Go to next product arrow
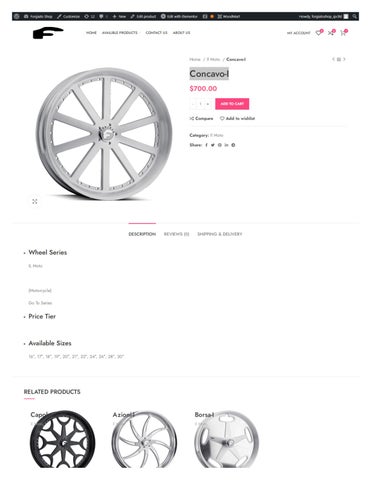The width and height of the screenshot is (371, 480). (x=344, y=59)
